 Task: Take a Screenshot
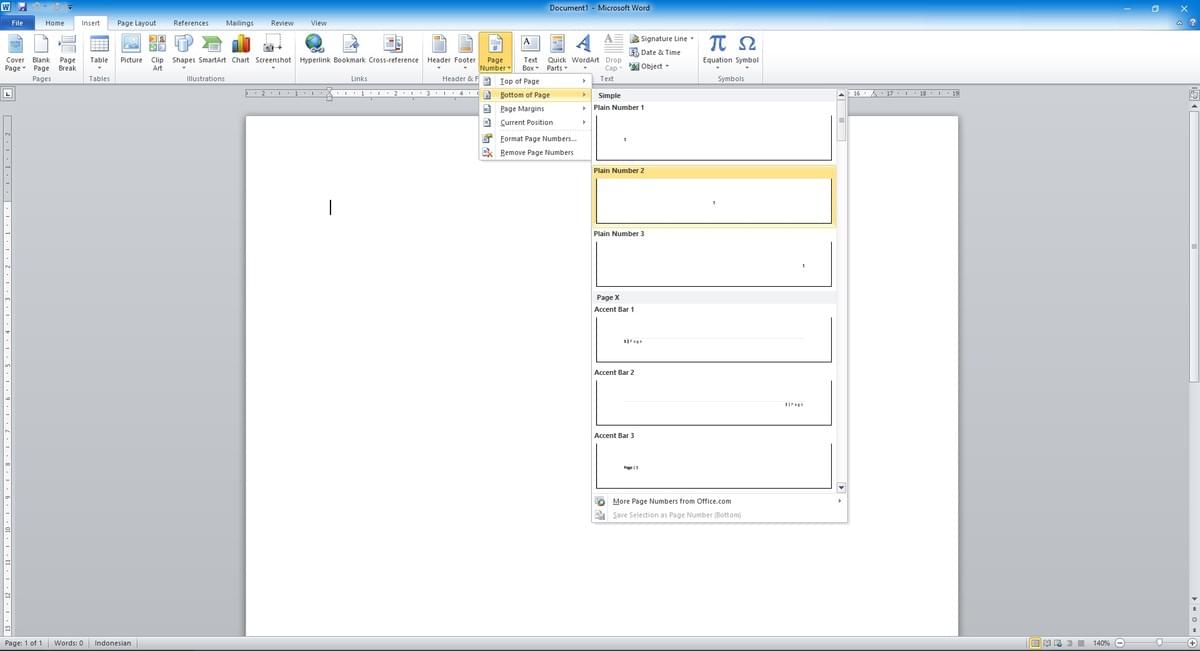pyautogui.click(x=272, y=48)
